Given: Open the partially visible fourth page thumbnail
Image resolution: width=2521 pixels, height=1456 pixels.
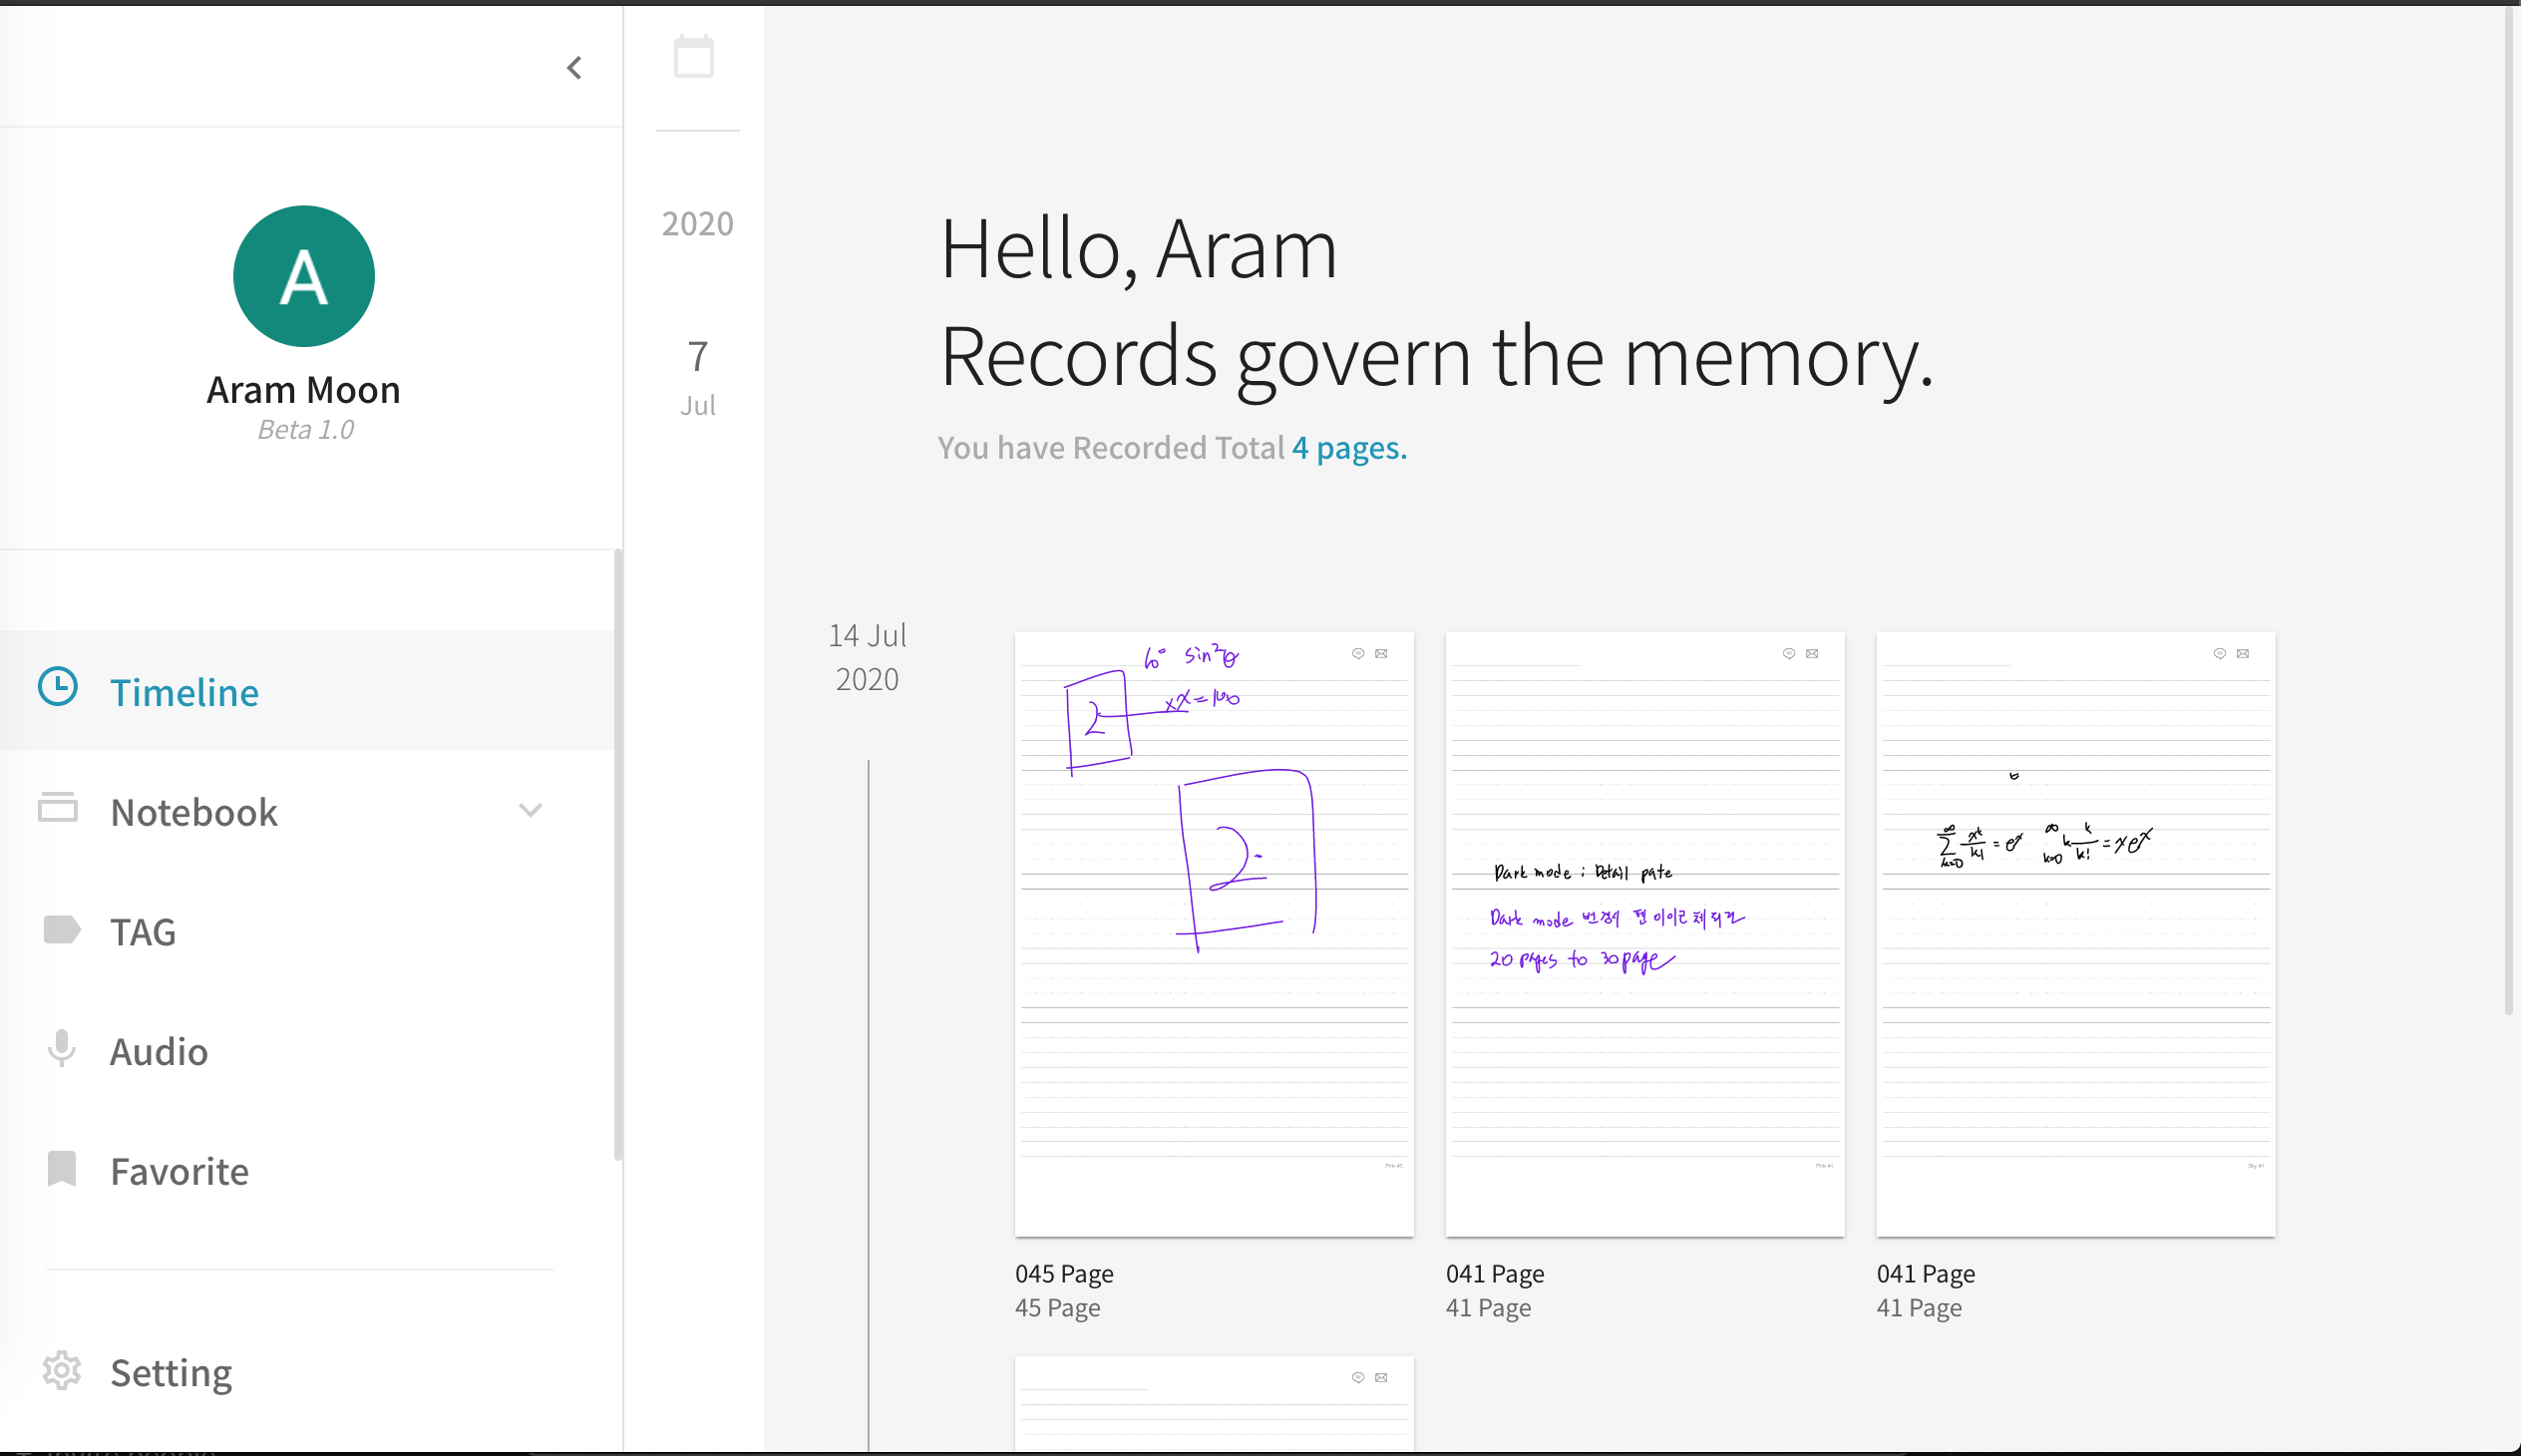Looking at the screenshot, I should click(x=1214, y=1403).
